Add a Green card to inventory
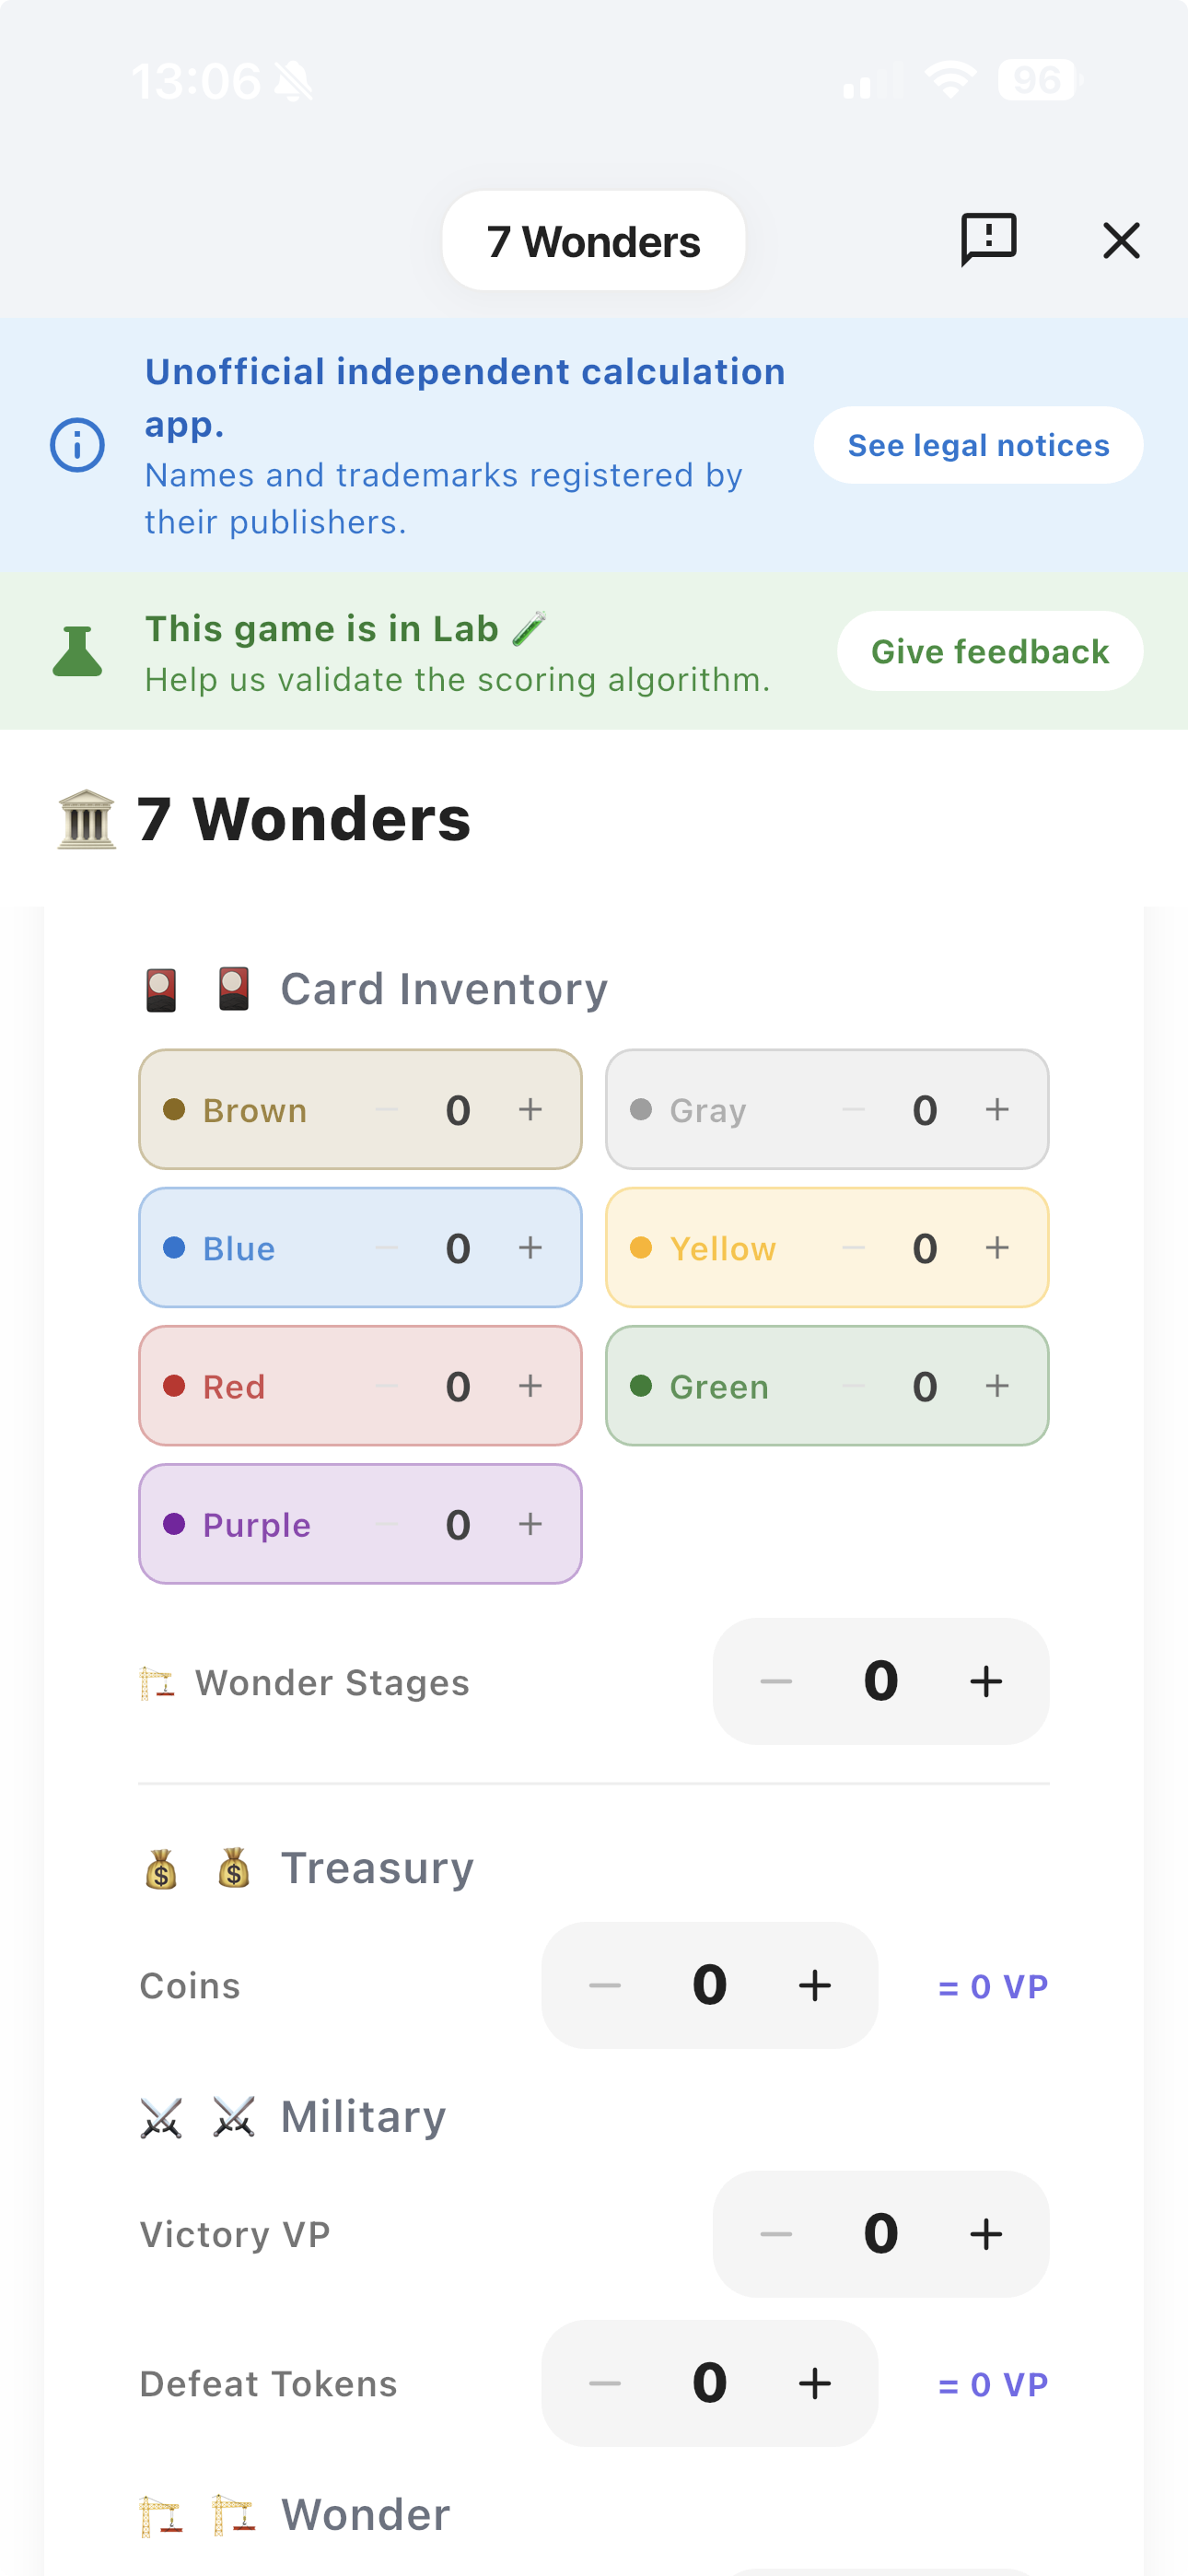 pos(996,1386)
